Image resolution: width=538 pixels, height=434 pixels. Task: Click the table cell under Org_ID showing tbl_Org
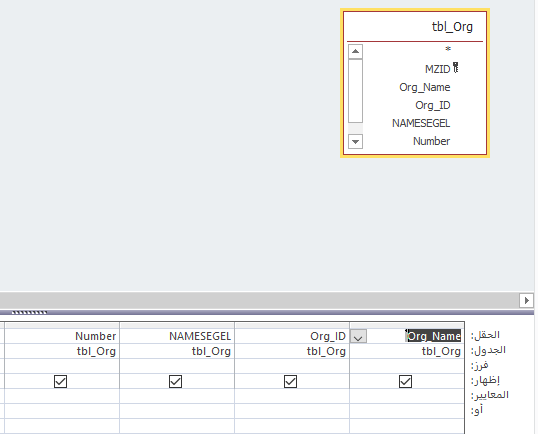click(x=292, y=351)
